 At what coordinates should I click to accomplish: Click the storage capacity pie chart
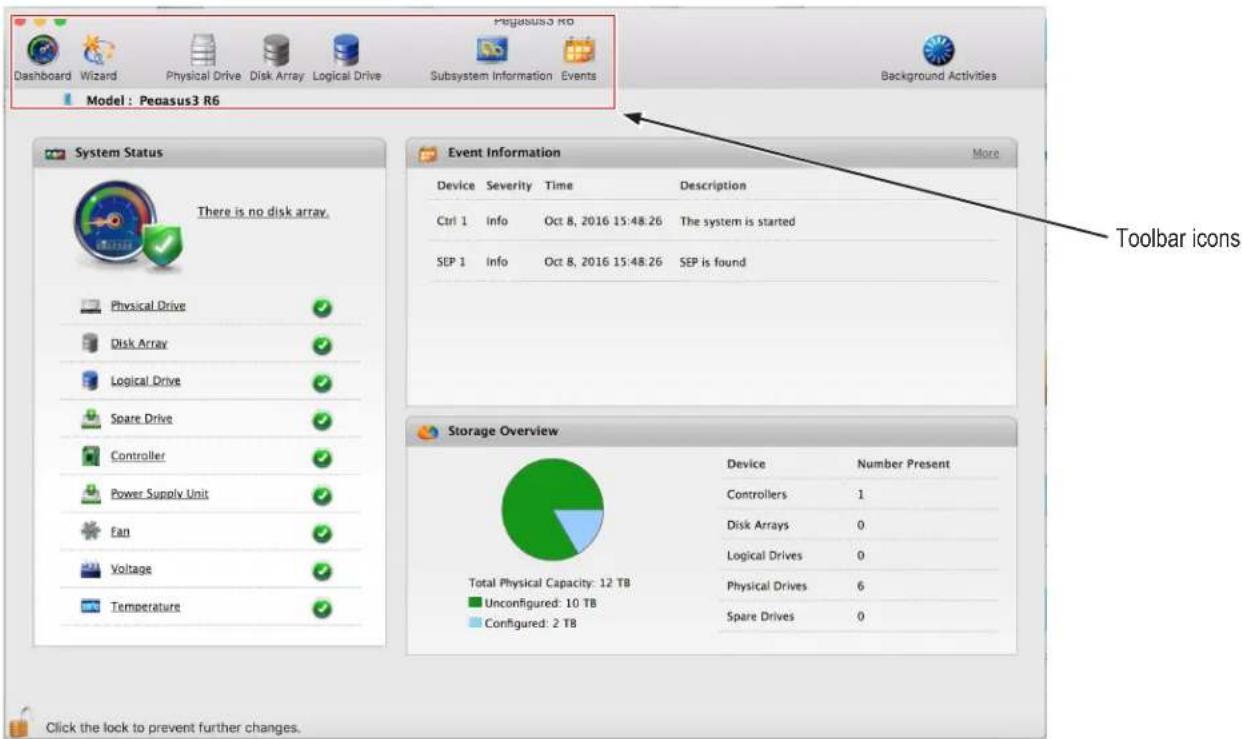pyautogui.click(x=552, y=510)
